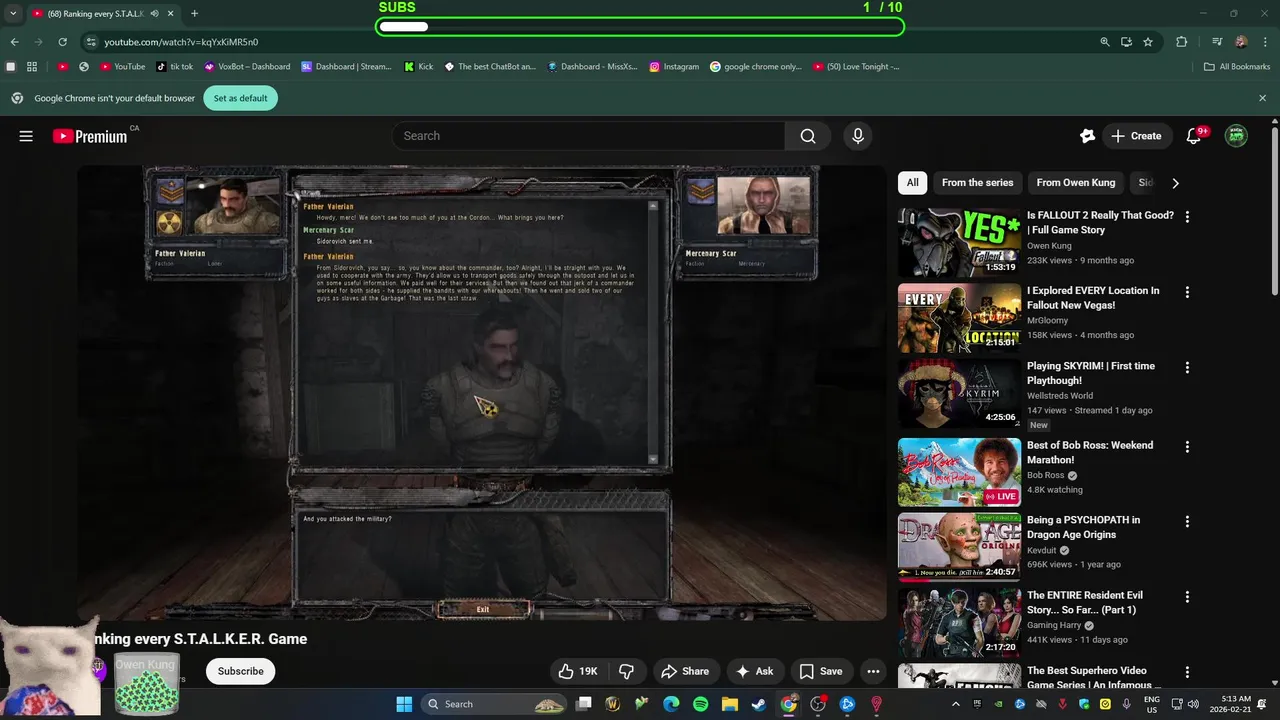Open the YouTube bookmark

click(122, 67)
